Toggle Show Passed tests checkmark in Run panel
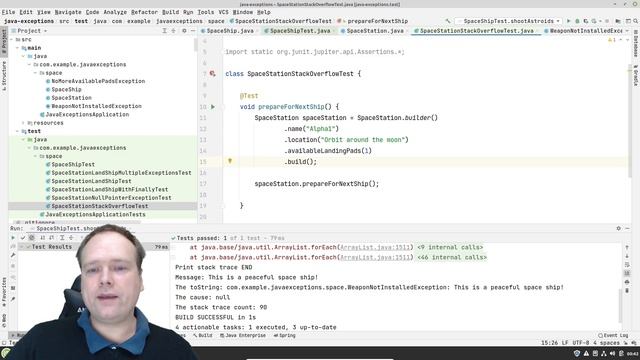Screen dimensions: 640x360 coord(23,238)
